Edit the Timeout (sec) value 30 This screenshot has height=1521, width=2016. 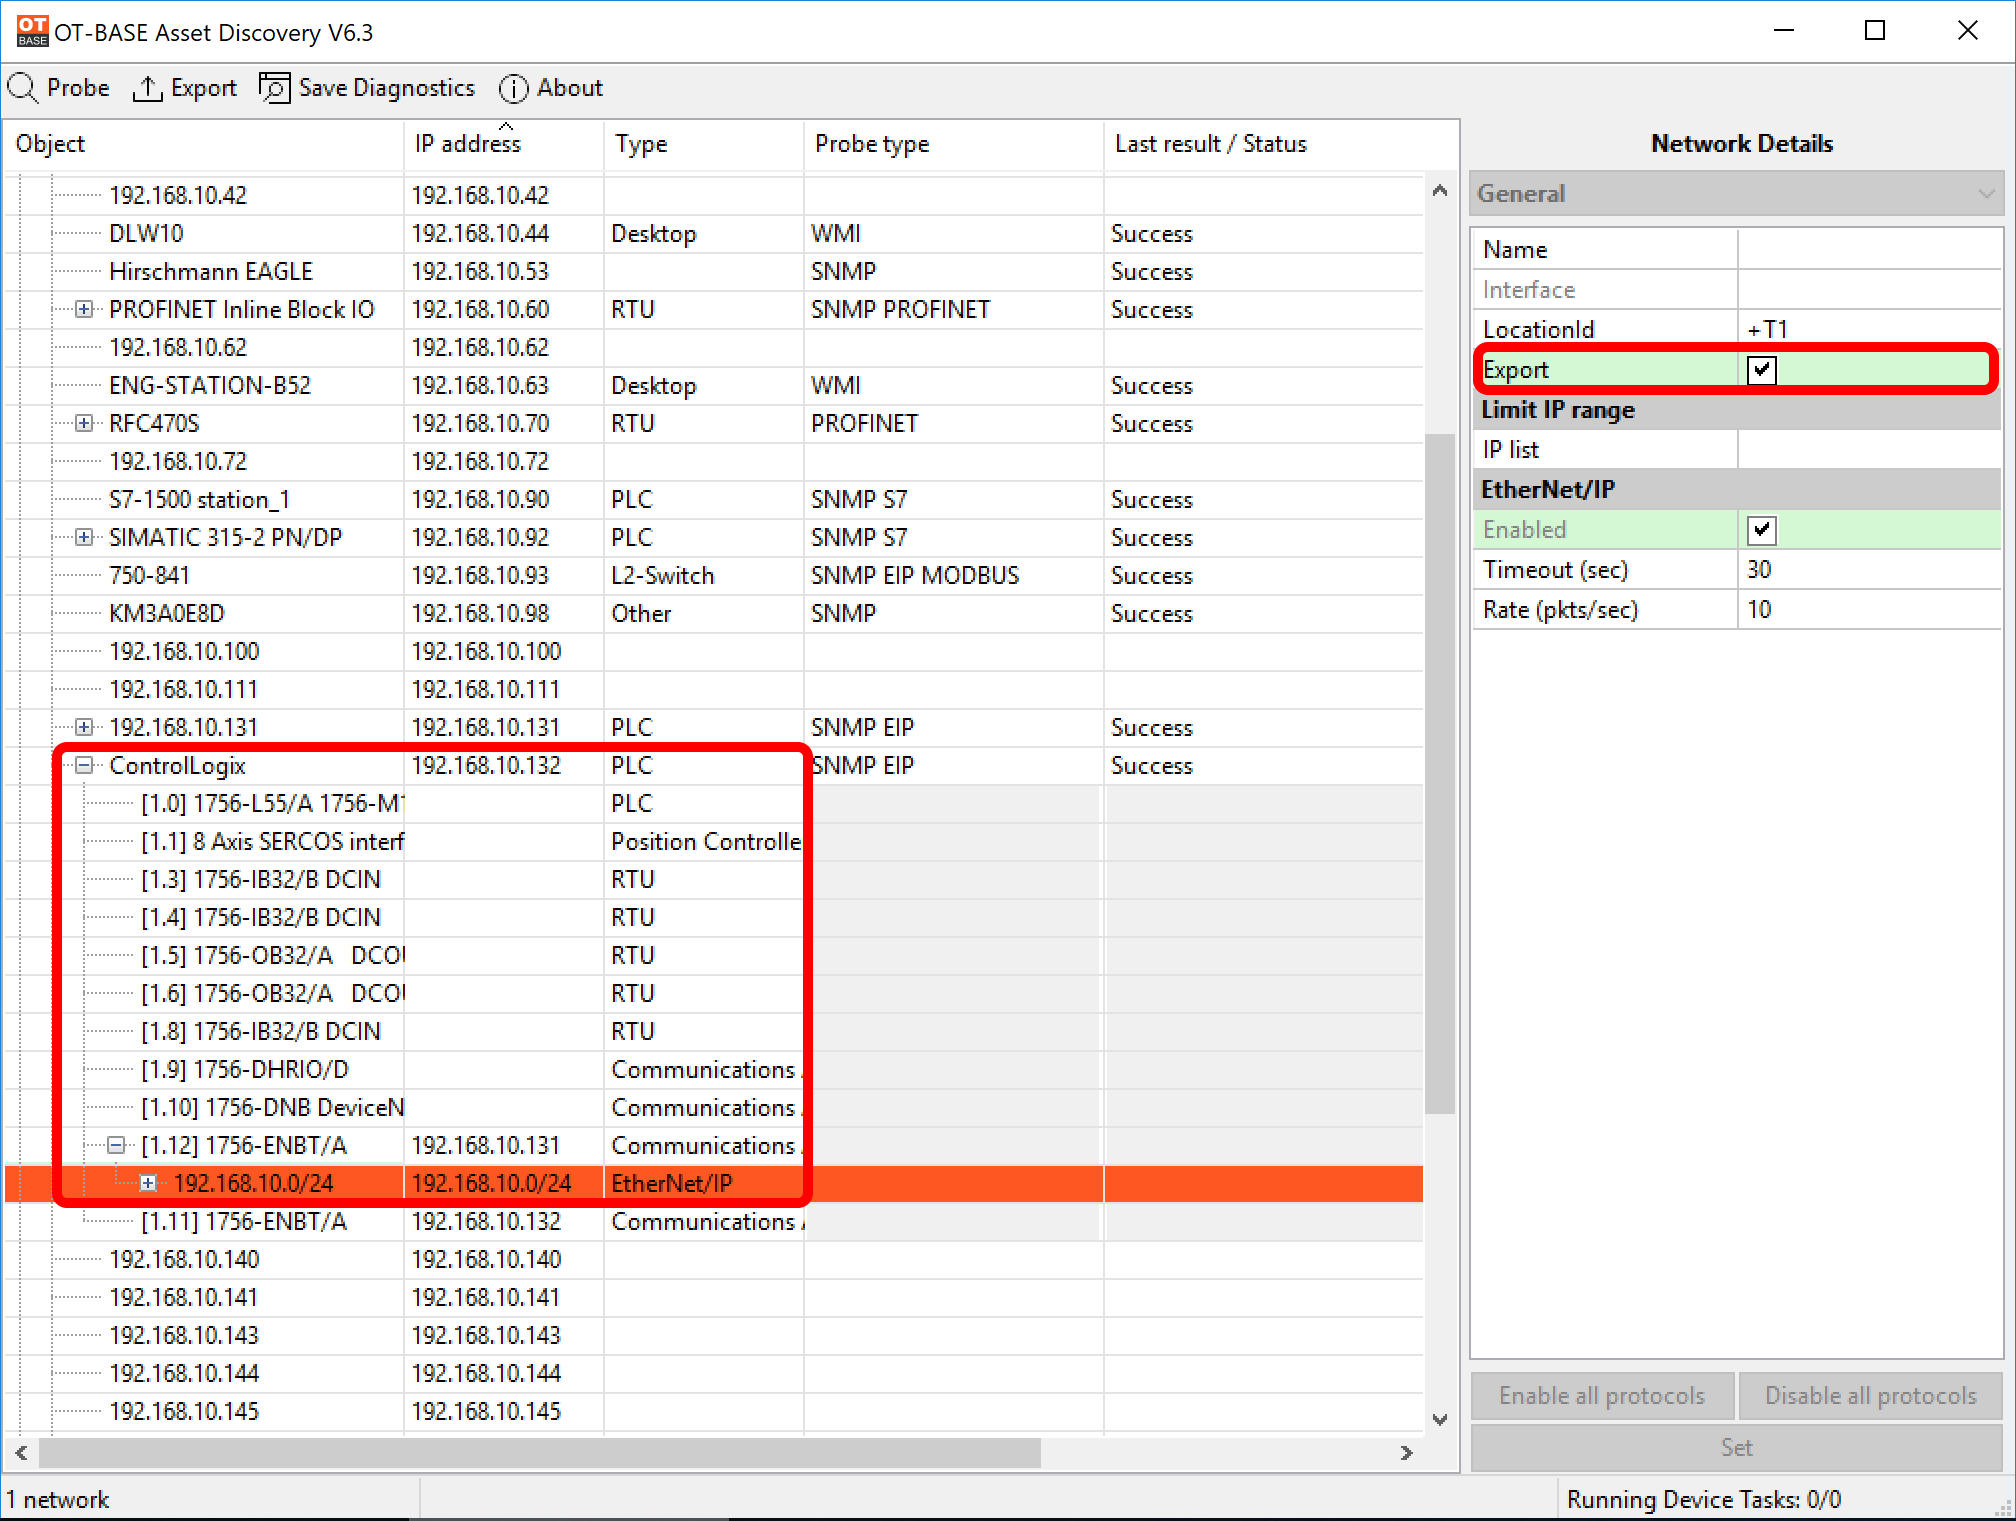1870,570
